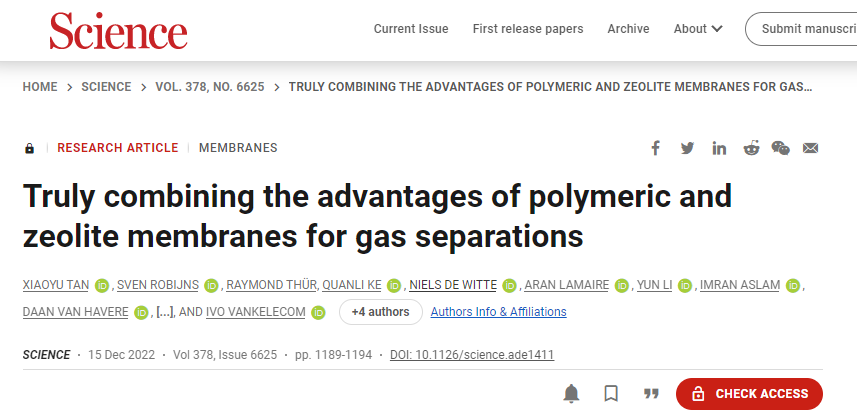Screen dimensions: 857x415
Task: Open the Current Issue menu item
Action: click(411, 29)
